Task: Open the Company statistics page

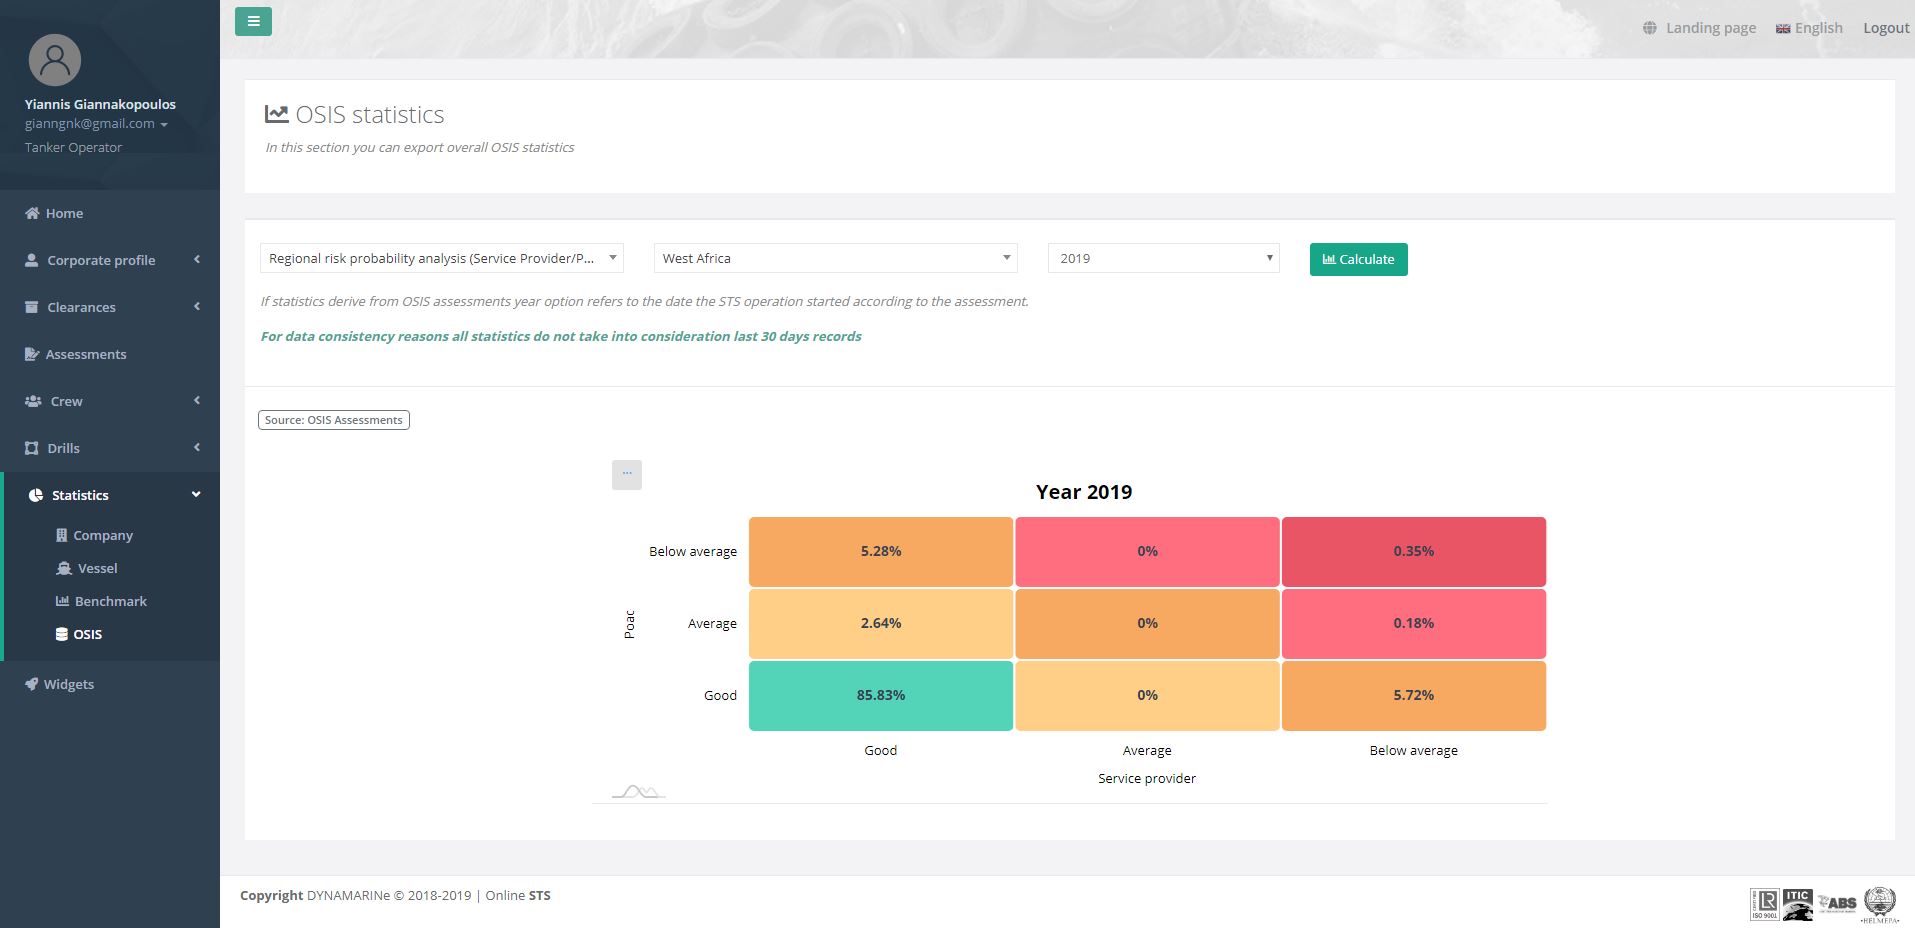Action: [103, 535]
